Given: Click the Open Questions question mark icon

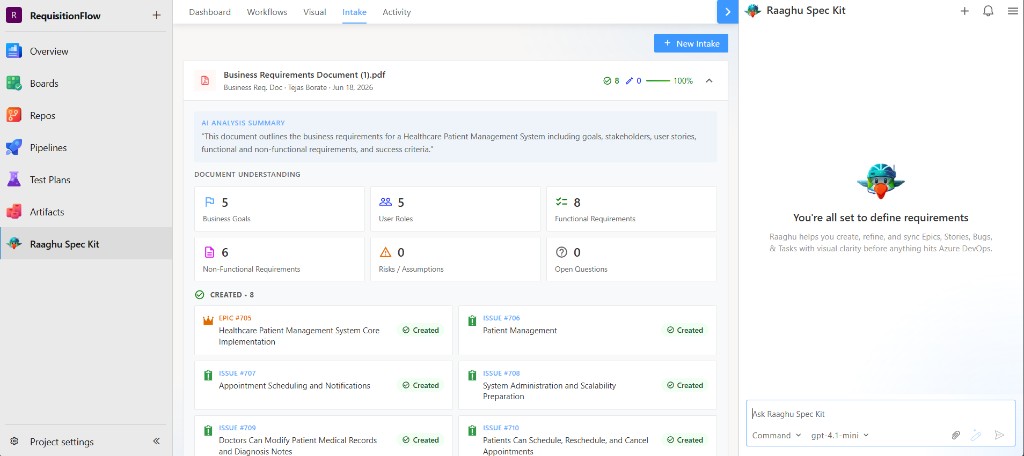Looking at the screenshot, I should (561, 252).
